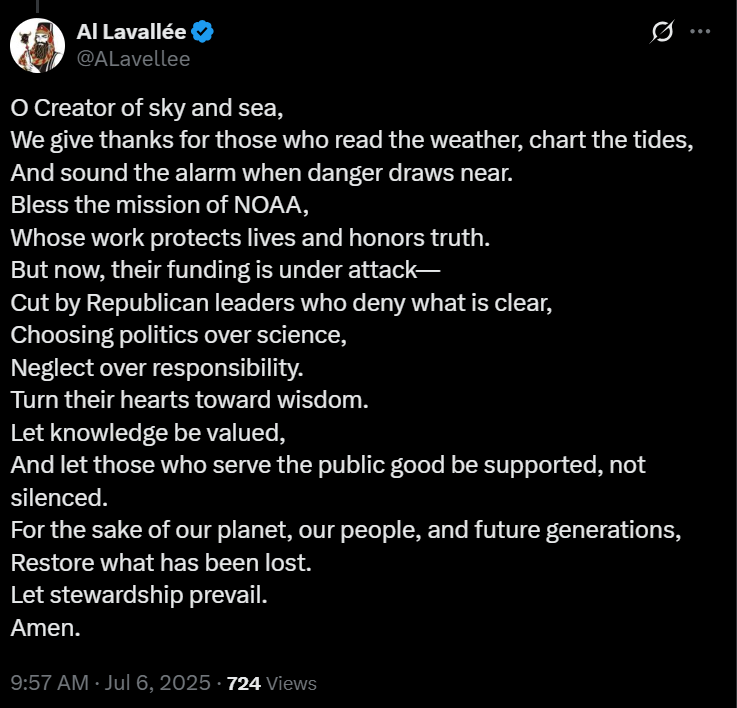
Task: Open the Al Lavallée display name link
Action: (131, 32)
